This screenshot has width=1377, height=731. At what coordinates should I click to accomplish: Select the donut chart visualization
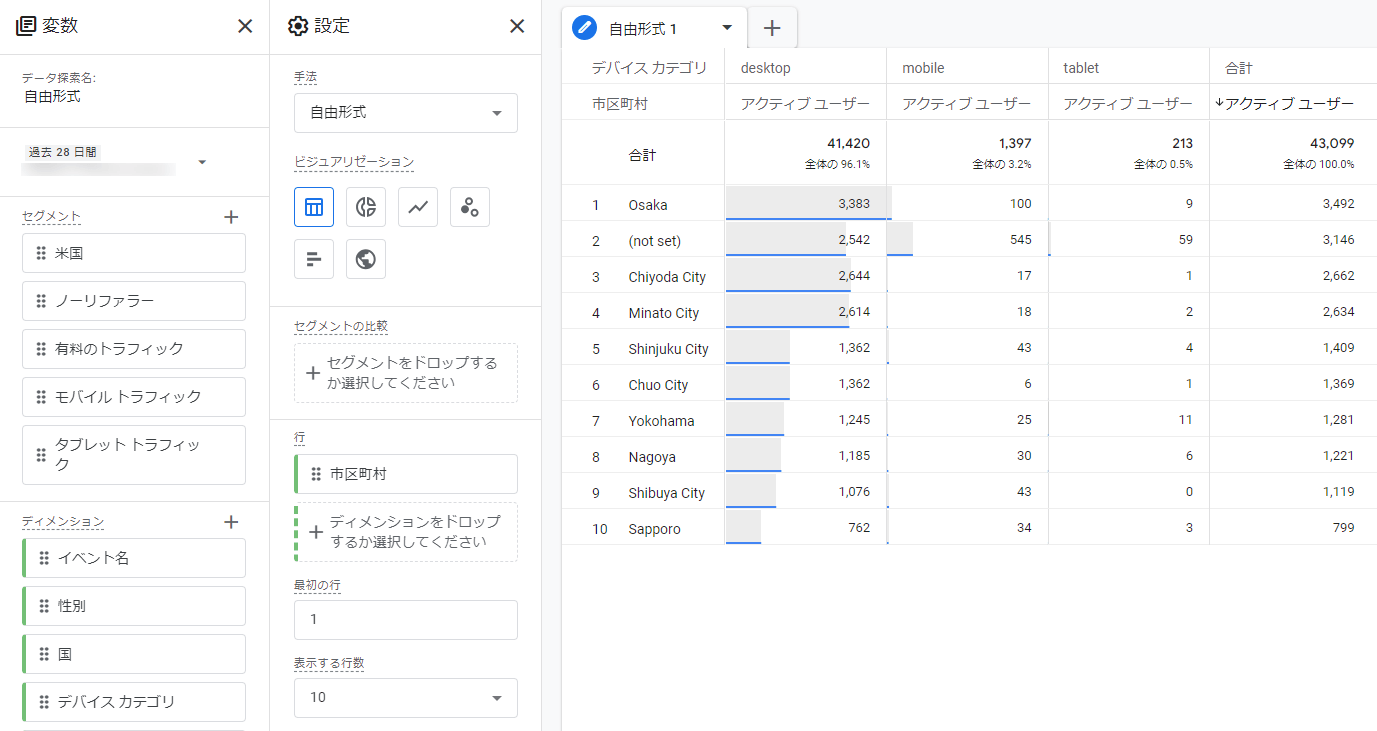[x=366, y=207]
